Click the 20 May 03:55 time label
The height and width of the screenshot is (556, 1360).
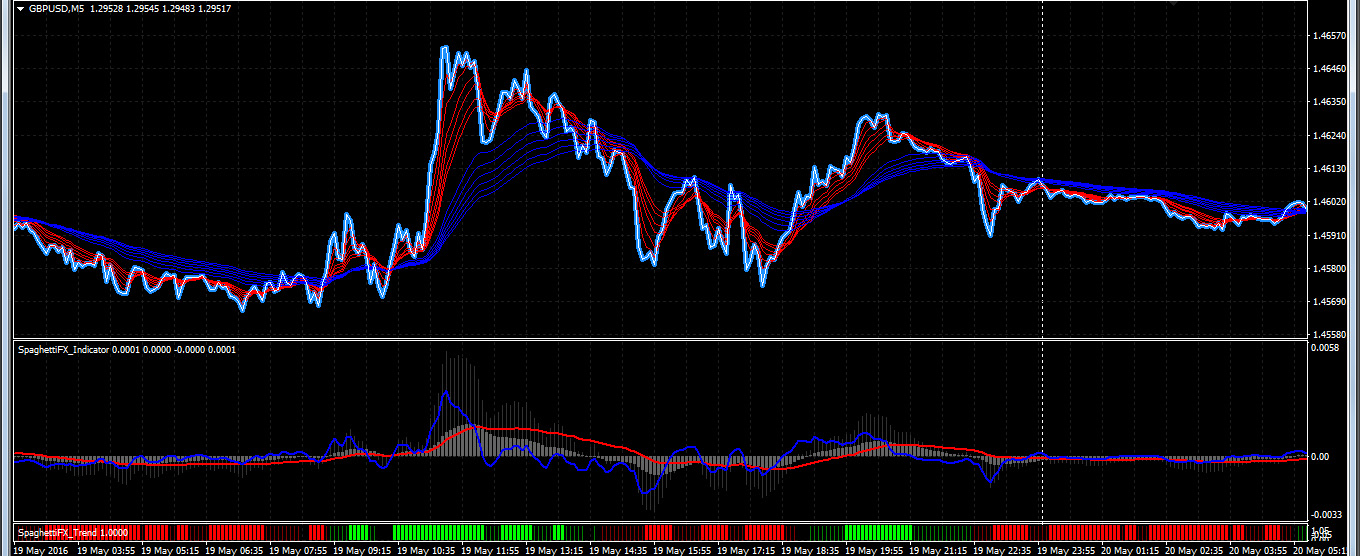pos(1258,550)
